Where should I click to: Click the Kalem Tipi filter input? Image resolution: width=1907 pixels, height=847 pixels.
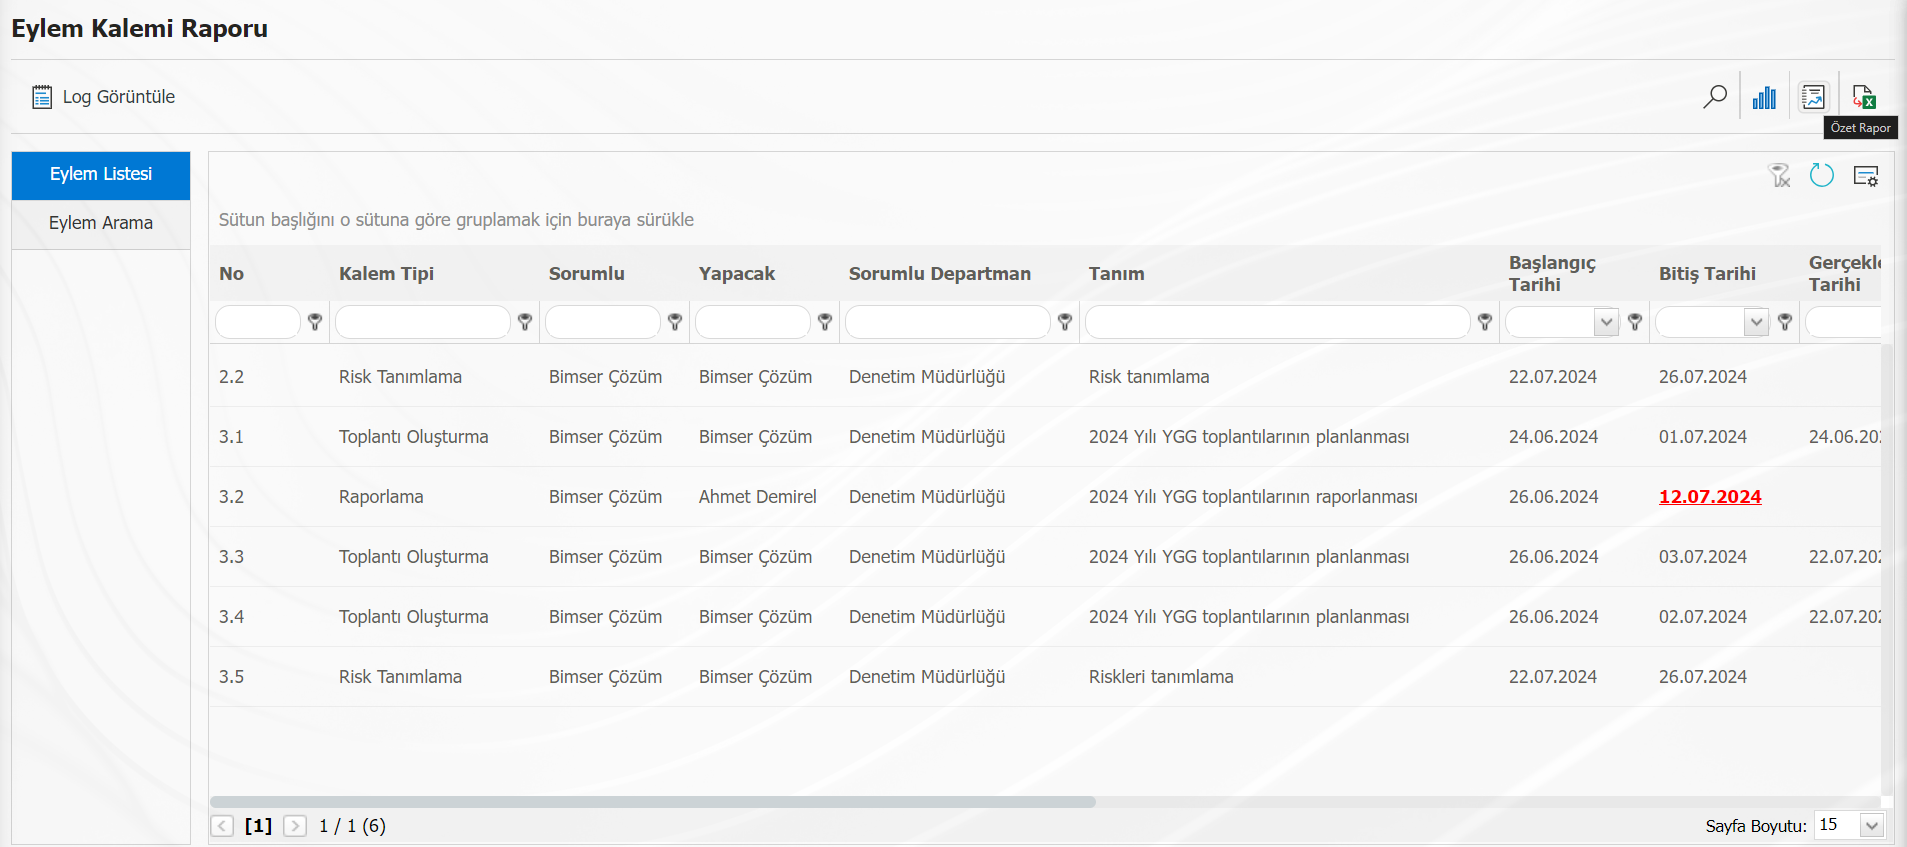pos(423,322)
